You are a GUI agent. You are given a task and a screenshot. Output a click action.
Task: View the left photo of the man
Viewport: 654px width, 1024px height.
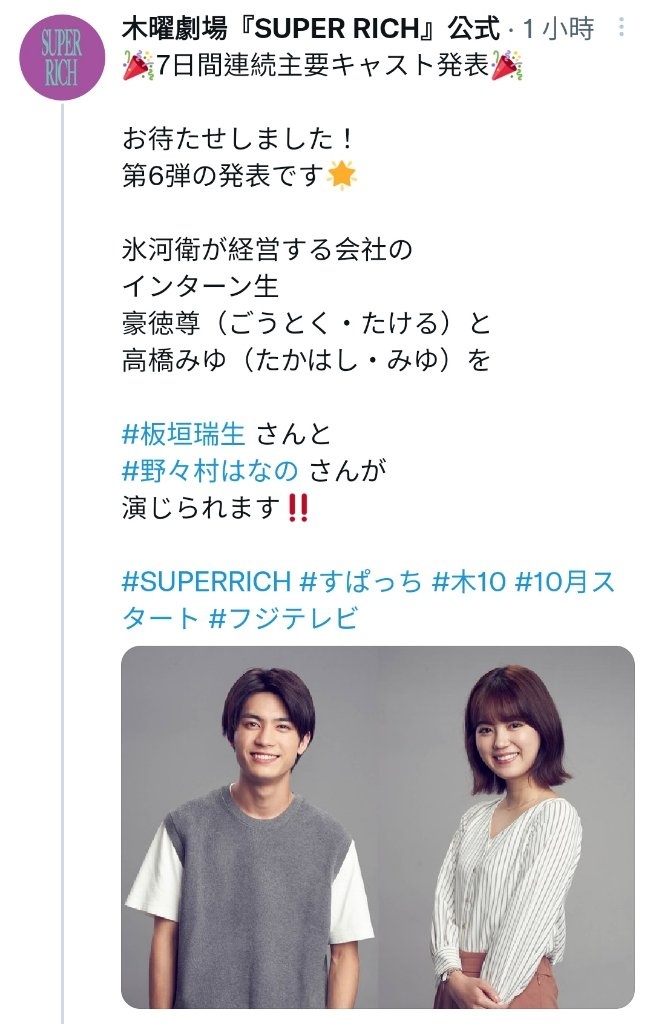tap(250, 827)
